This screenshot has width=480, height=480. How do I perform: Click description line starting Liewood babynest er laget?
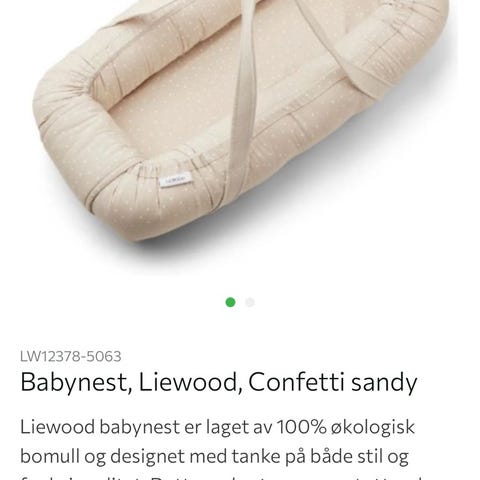217,427
